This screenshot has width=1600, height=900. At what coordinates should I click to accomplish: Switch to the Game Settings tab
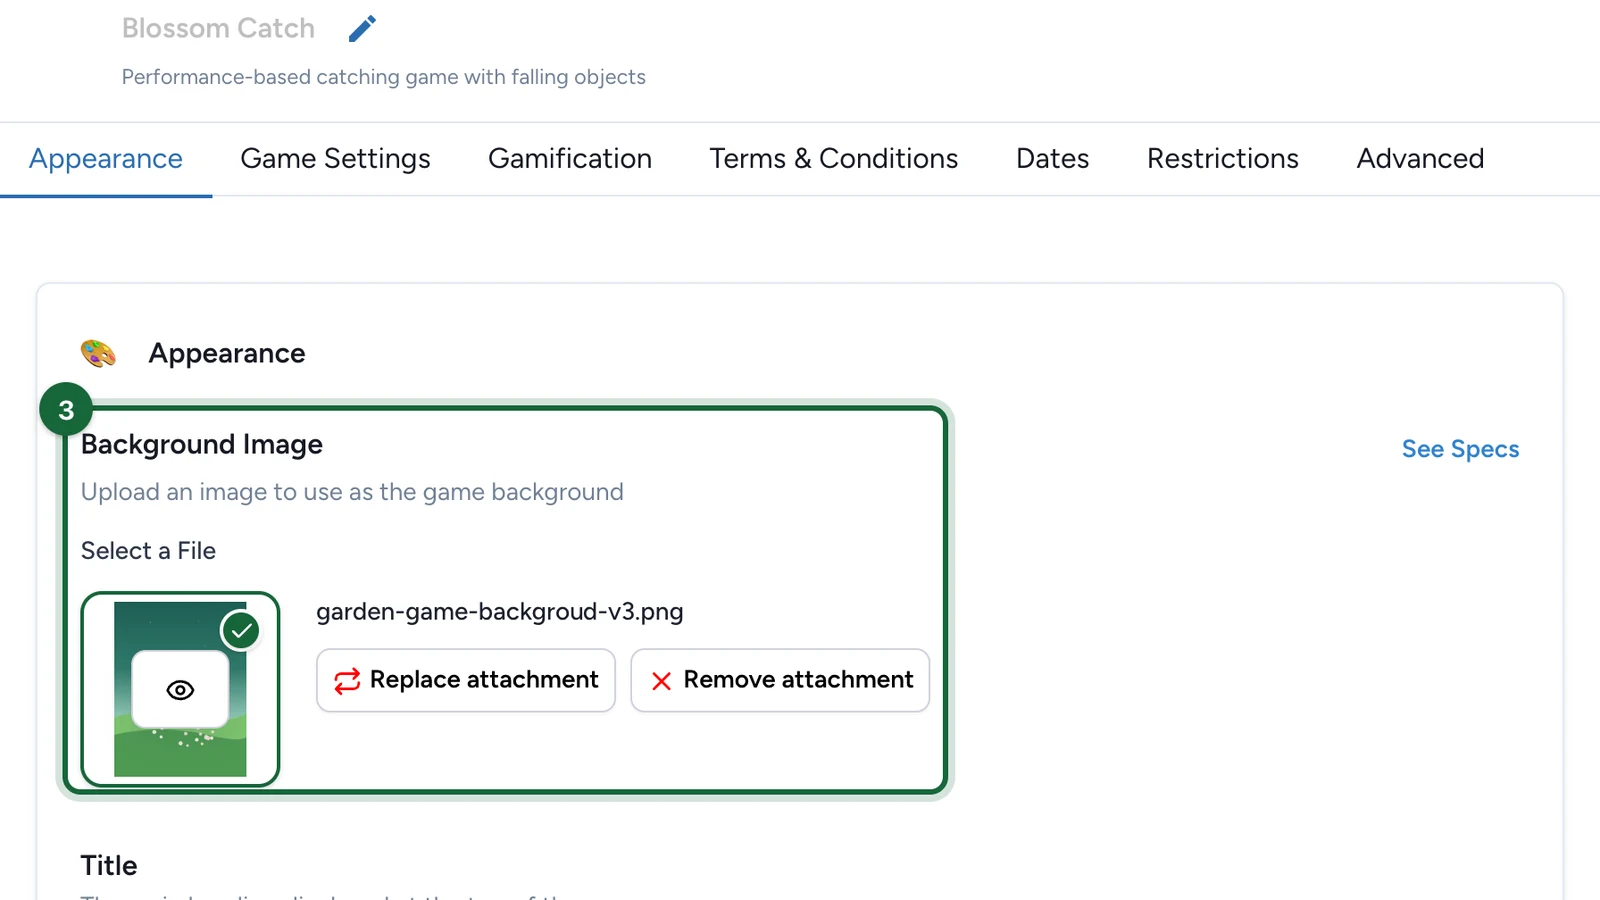[335, 159]
